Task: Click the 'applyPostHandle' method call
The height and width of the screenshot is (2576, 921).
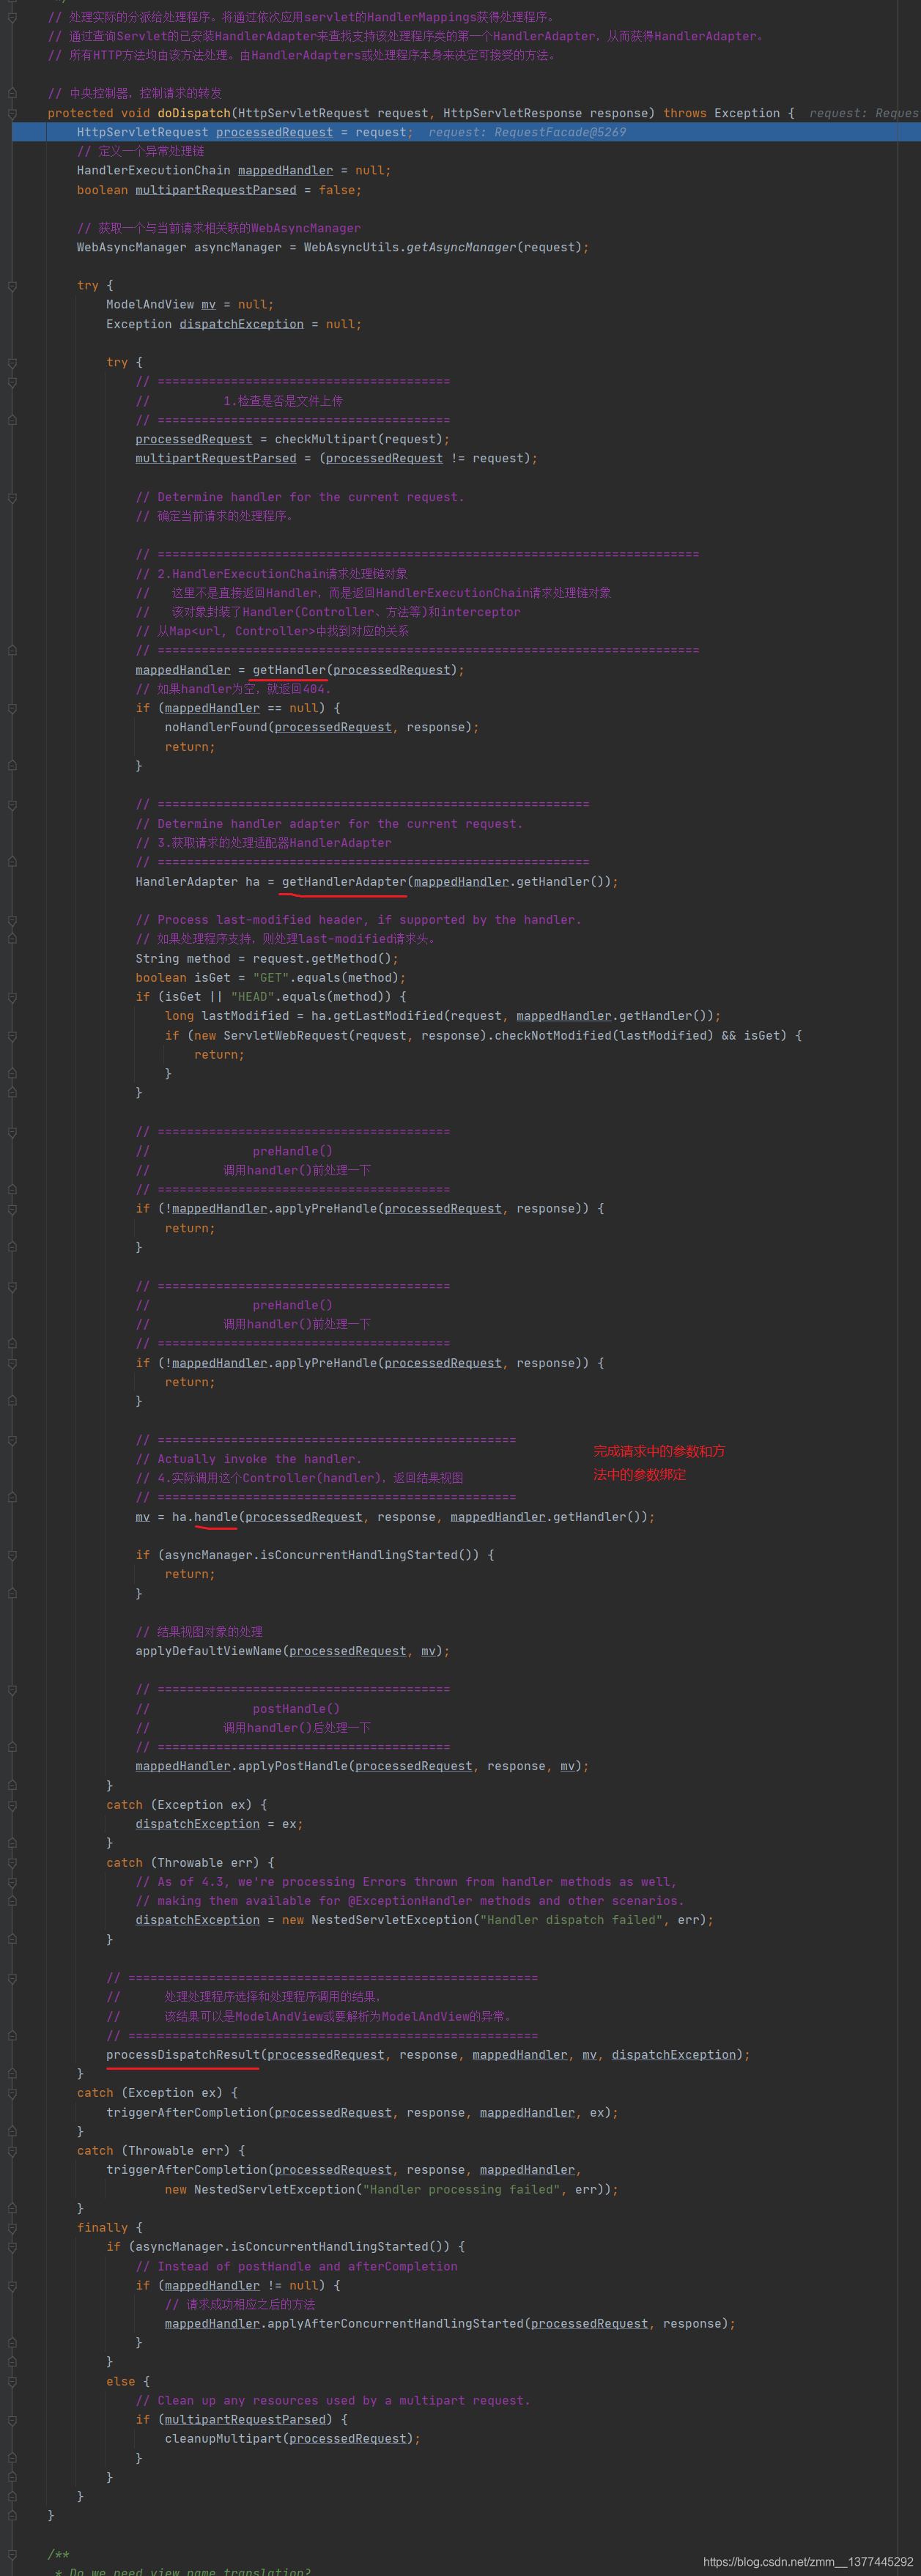Action: coord(293,1766)
